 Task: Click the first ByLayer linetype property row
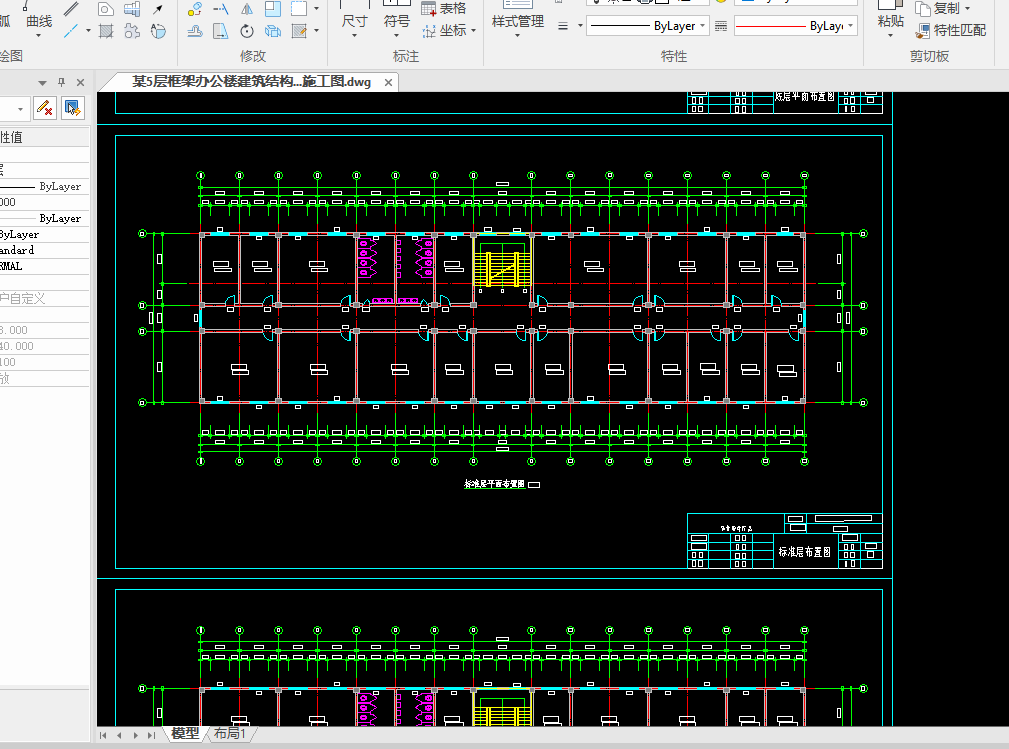tap(44, 187)
